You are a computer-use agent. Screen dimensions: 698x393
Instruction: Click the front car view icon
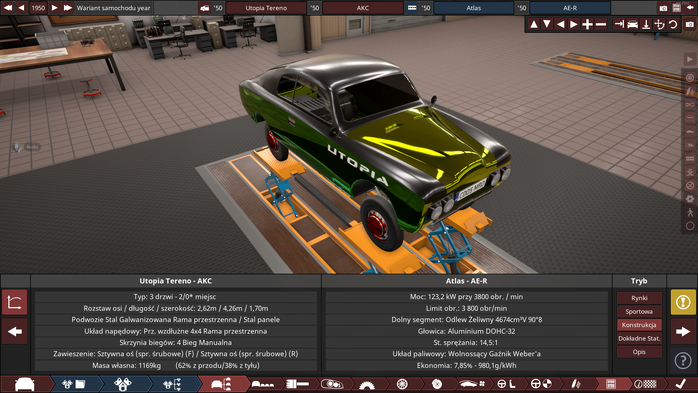(x=633, y=24)
